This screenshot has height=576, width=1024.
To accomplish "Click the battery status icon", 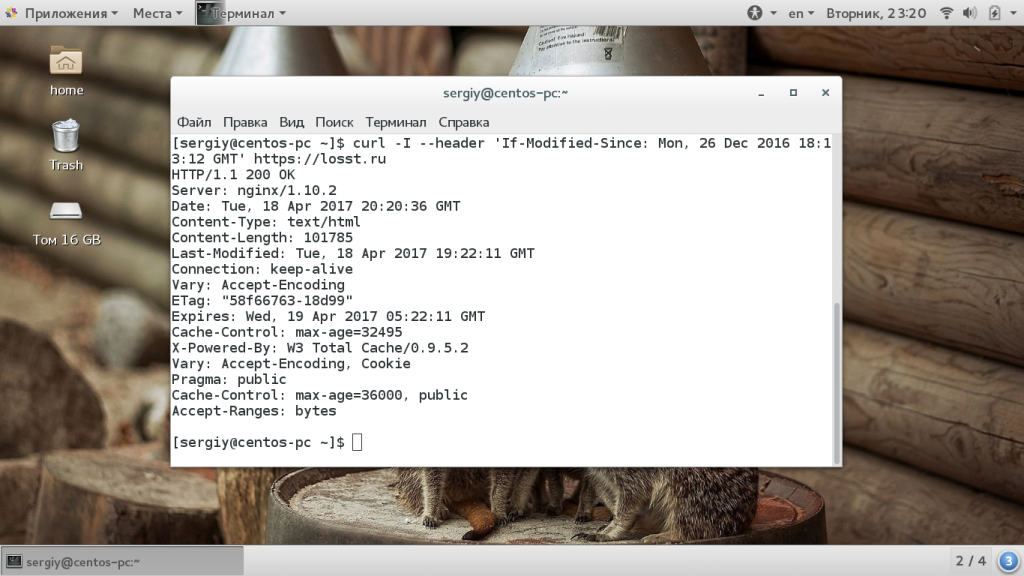I will (x=995, y=13).
